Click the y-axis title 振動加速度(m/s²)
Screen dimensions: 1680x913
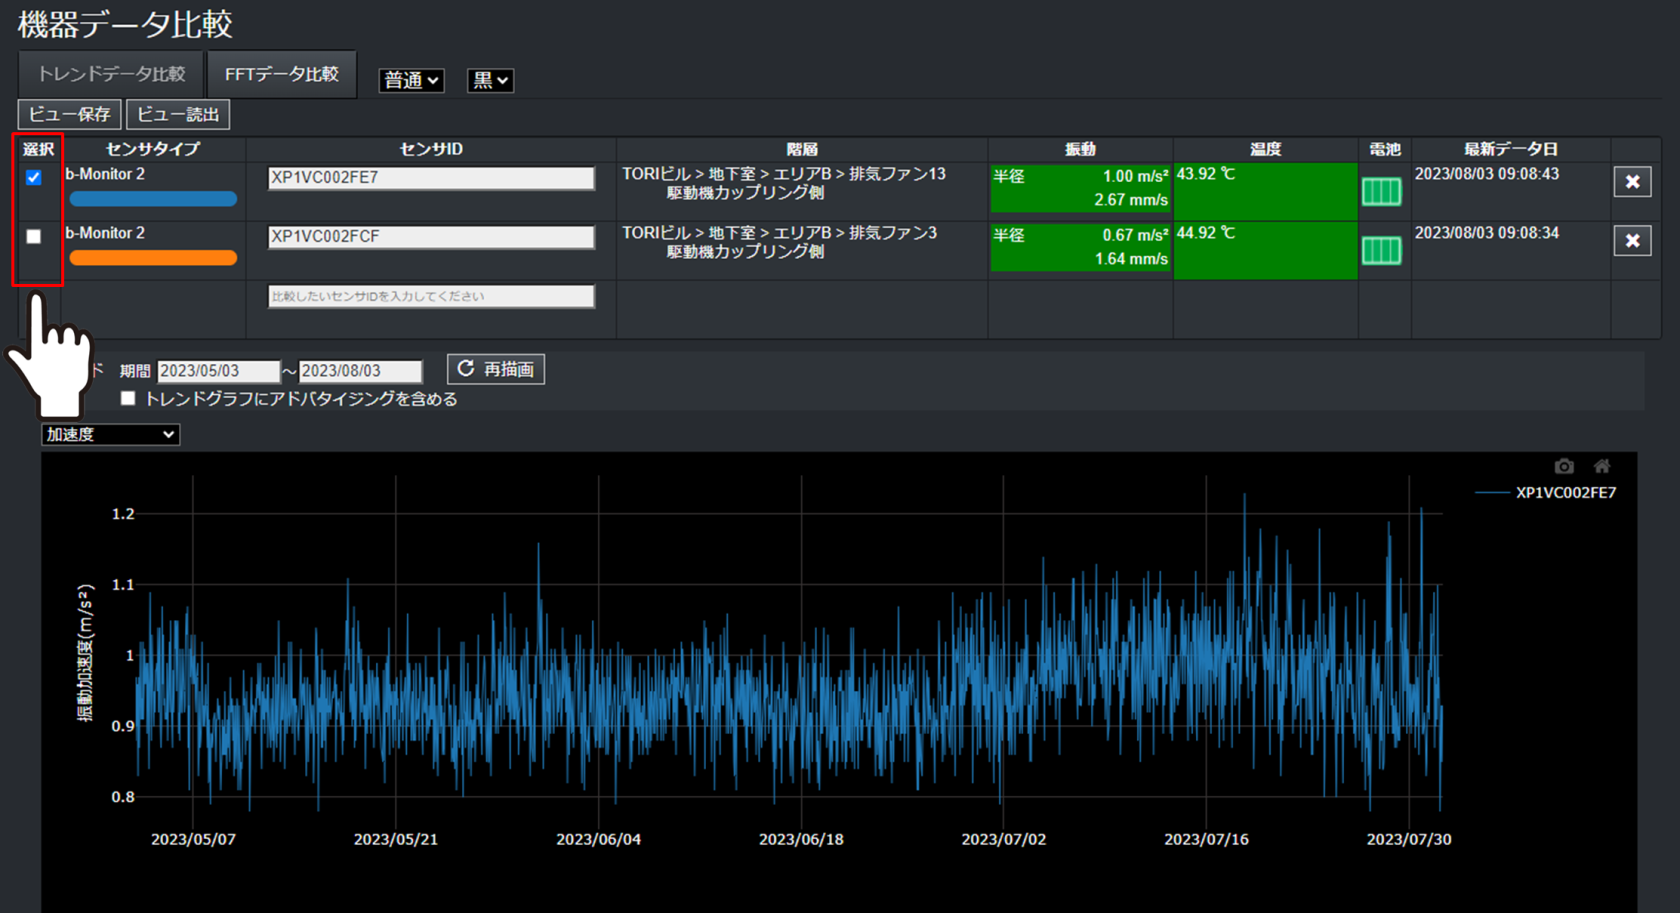[86, 653]
